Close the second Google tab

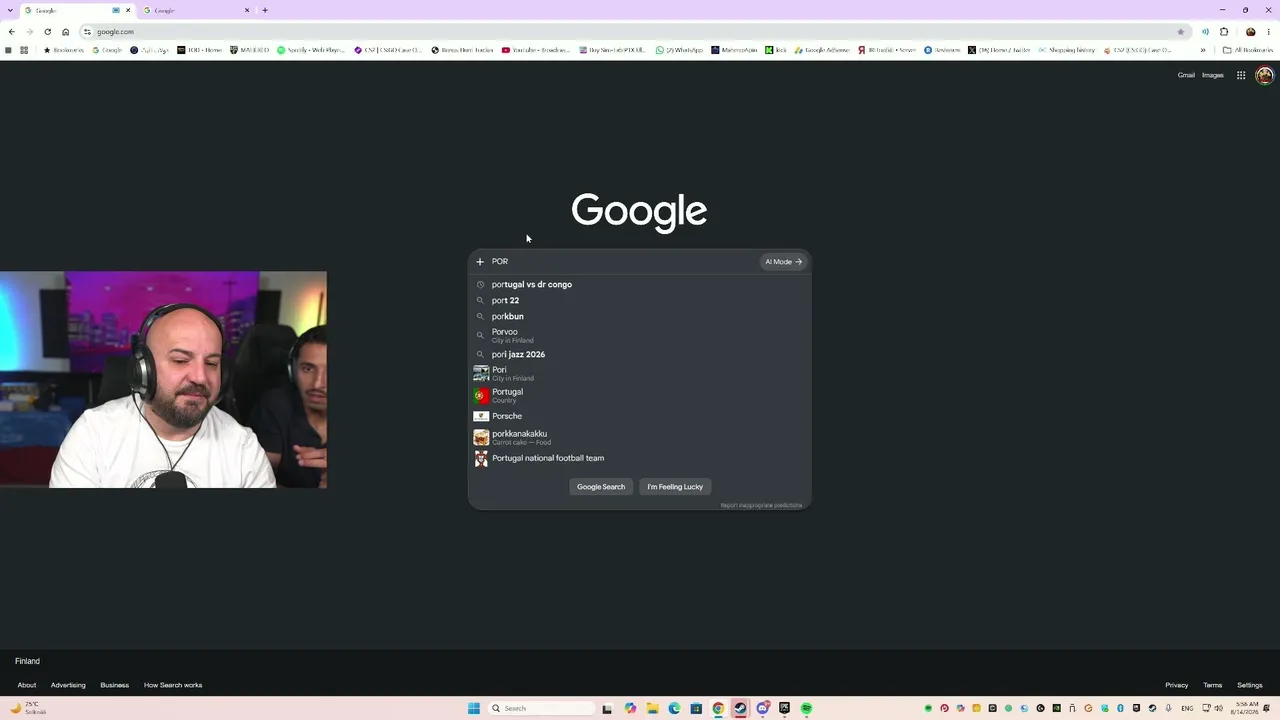tap(247, 10)
